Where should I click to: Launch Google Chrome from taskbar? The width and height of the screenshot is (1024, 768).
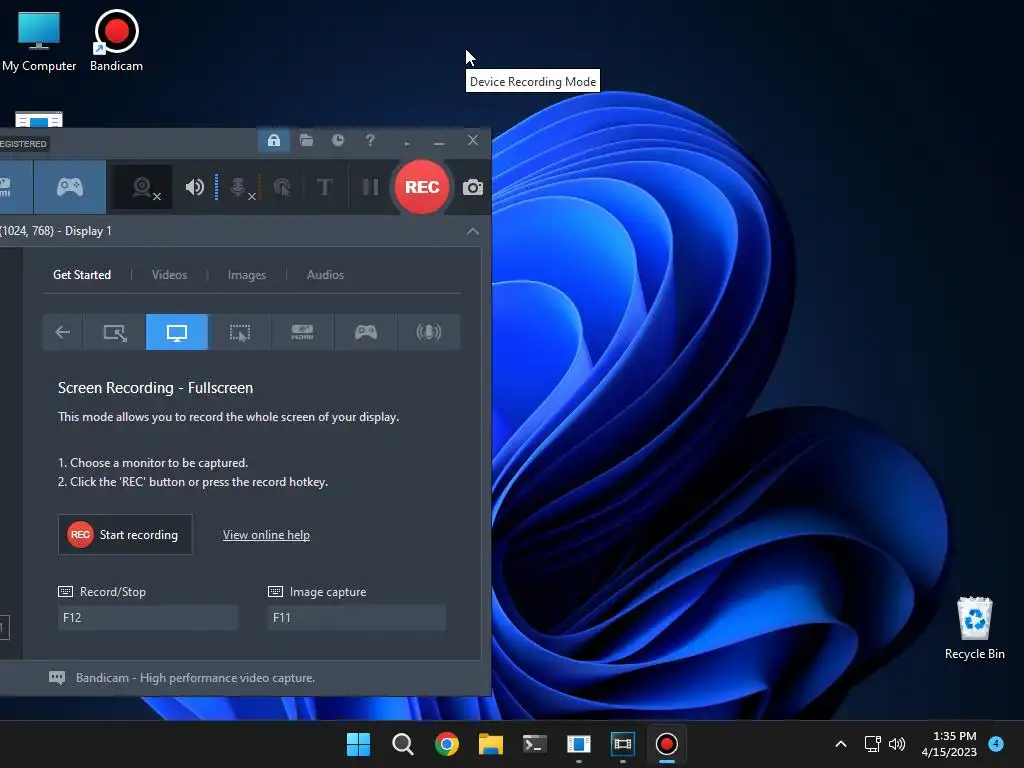click(x=447, y=744)
